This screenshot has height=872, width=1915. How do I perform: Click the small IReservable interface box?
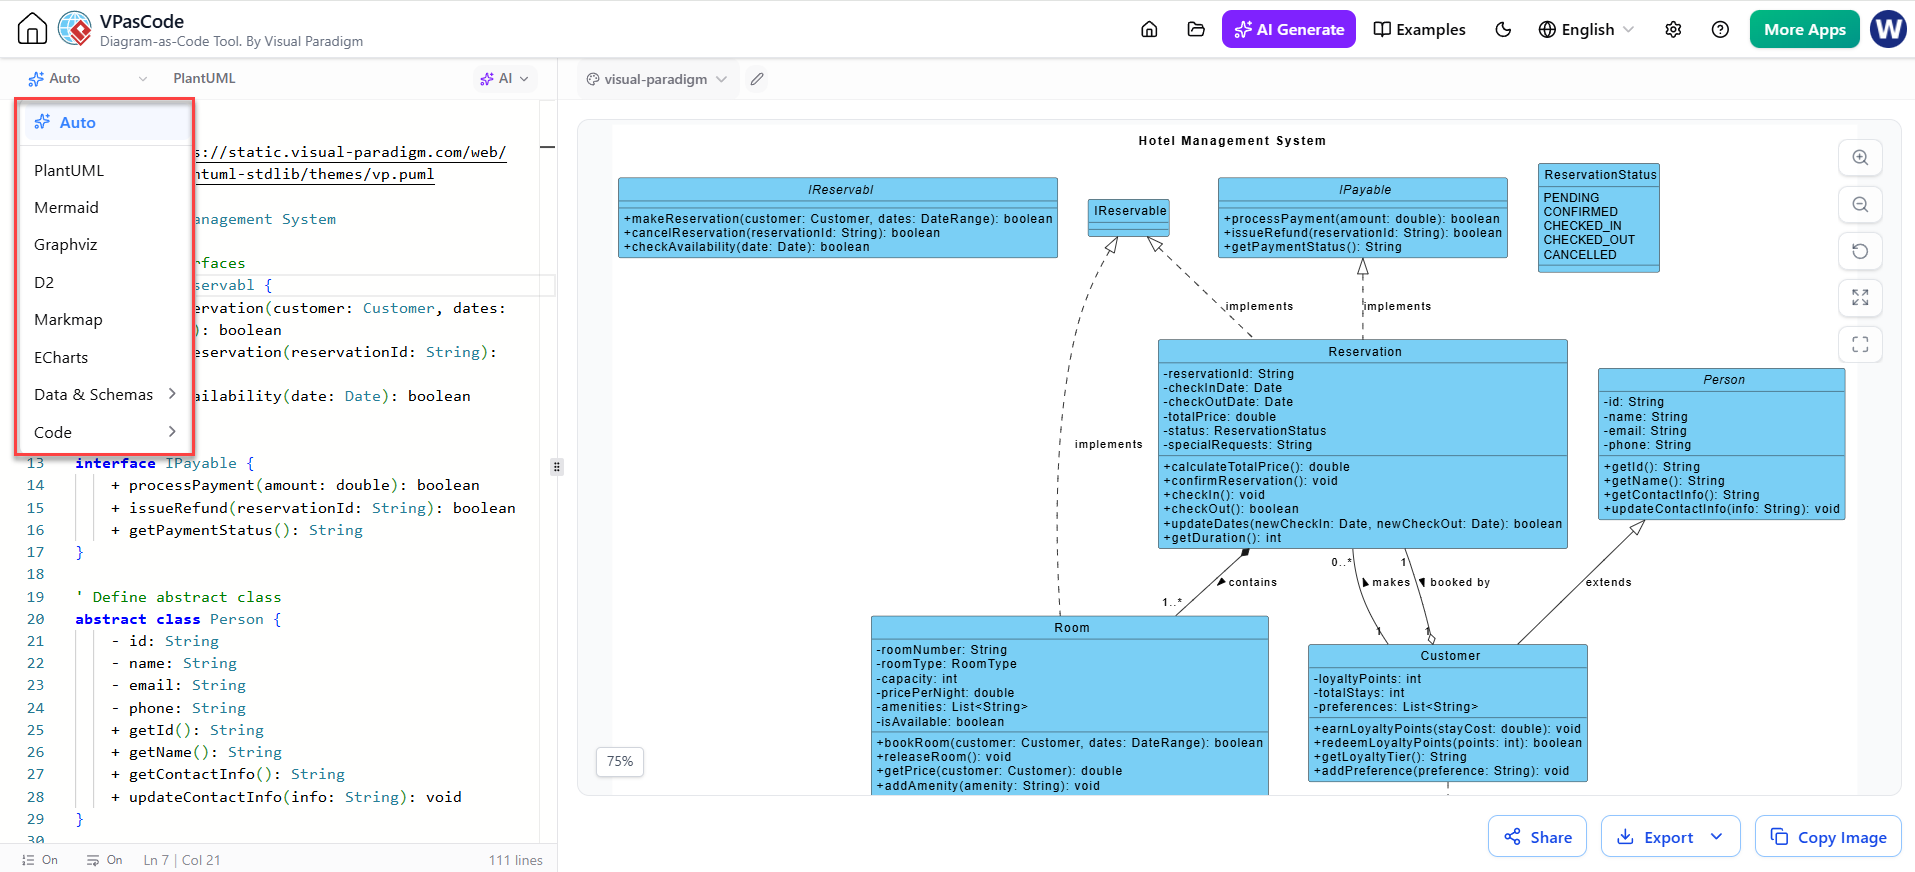point(1129,217)
